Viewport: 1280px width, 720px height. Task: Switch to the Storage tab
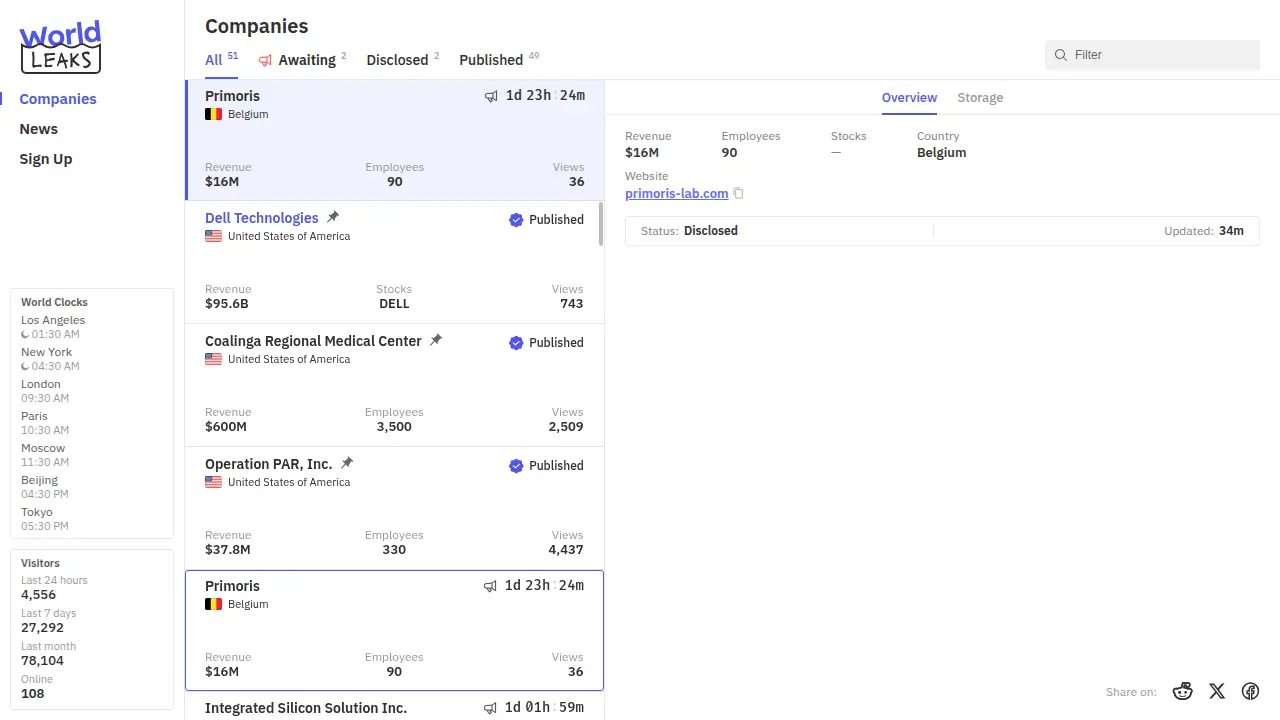pyautogui.click(x=980, y=98)
